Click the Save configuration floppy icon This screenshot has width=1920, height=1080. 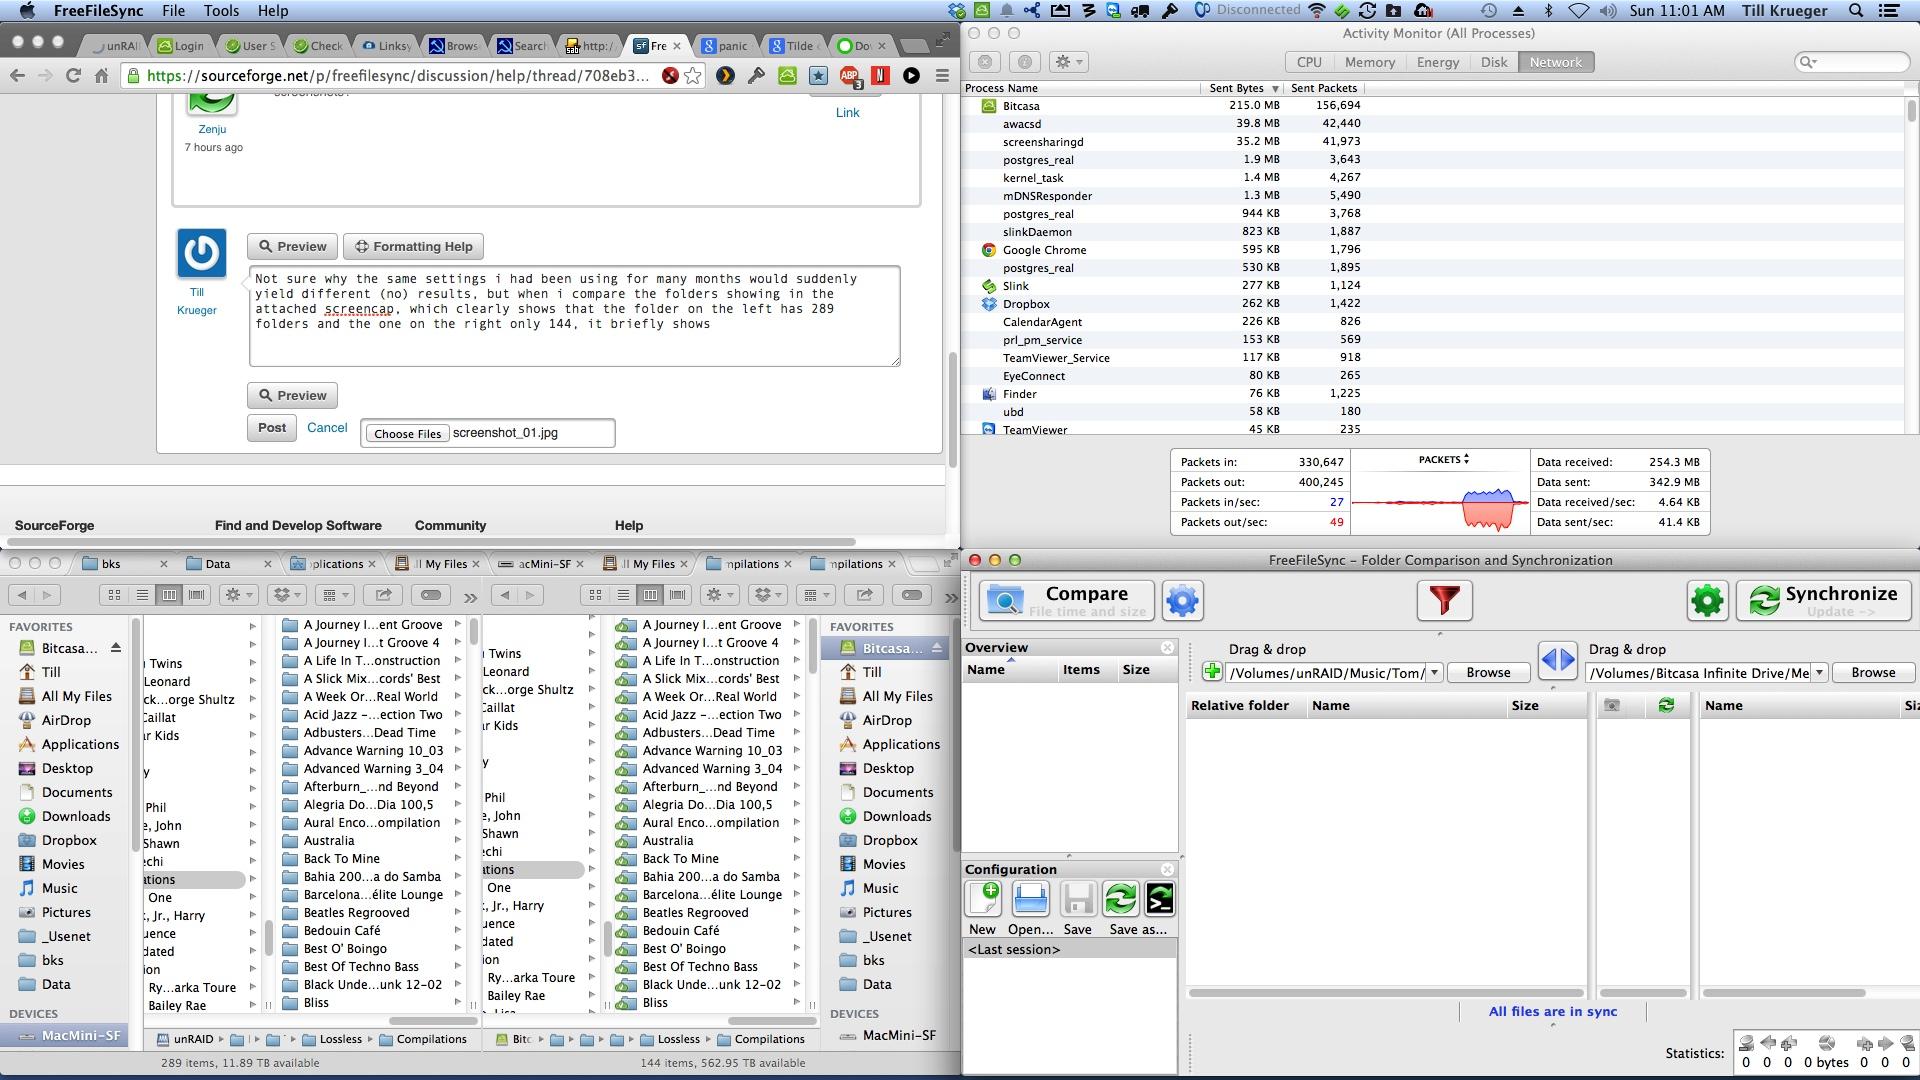click(1077, 899)
